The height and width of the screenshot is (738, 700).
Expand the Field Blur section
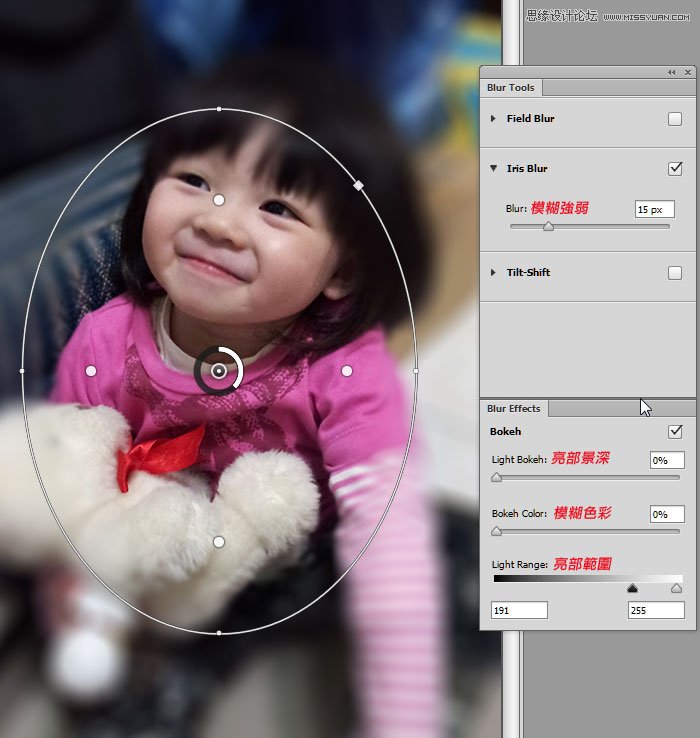coord(493,119)
